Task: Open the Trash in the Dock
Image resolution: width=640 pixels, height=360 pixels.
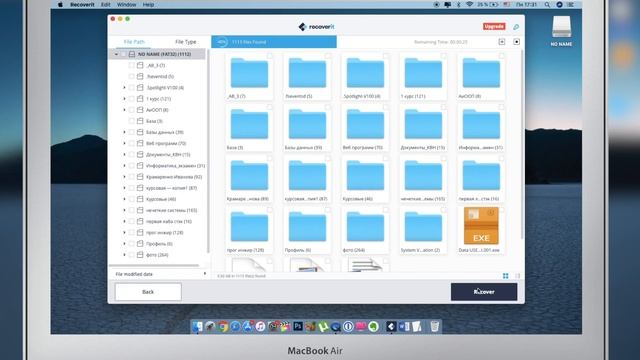Action: (434, 327)
